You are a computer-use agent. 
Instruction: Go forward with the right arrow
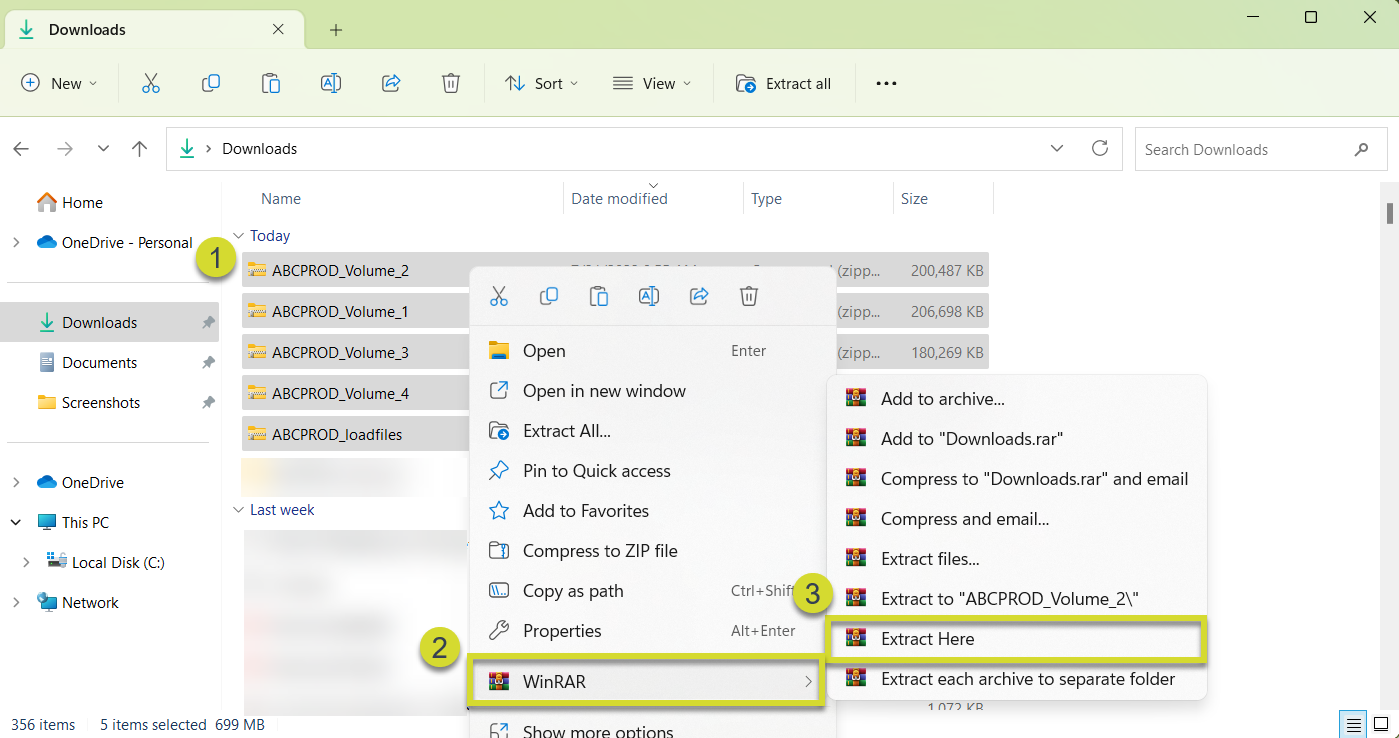pos(65,149)
